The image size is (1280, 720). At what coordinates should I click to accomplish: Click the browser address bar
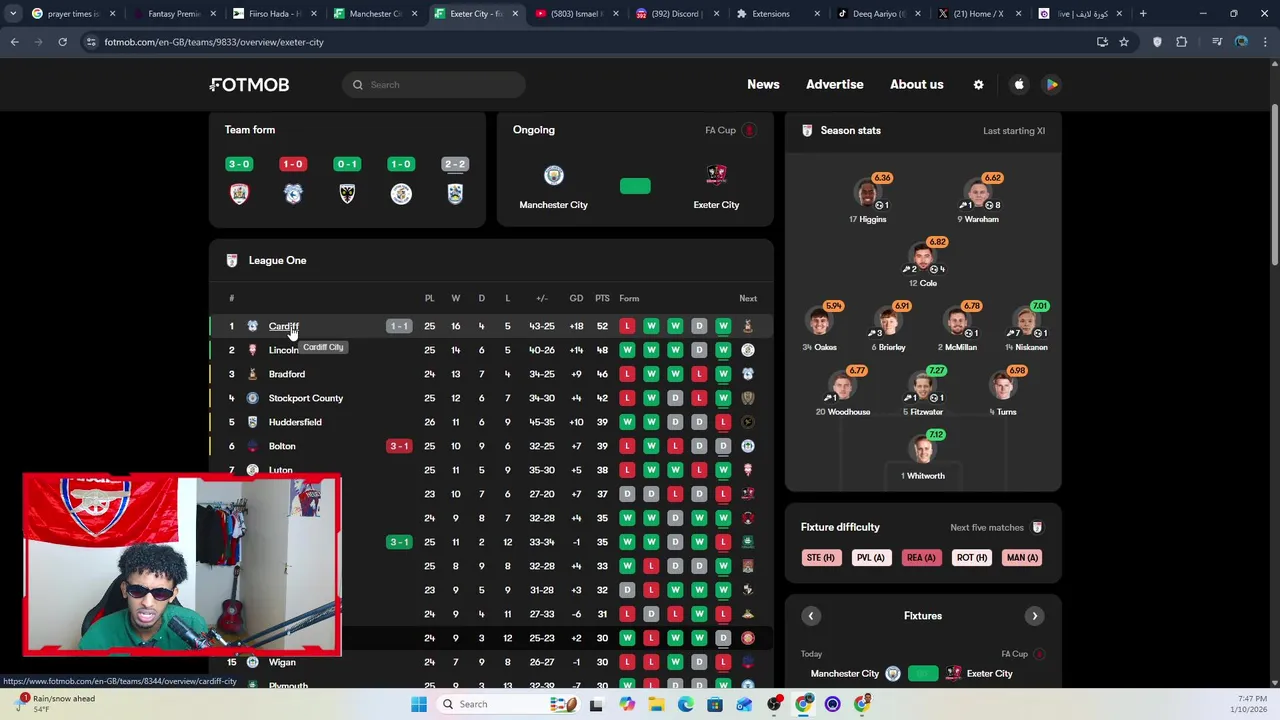pyautogui.click(x=590, y=42)
